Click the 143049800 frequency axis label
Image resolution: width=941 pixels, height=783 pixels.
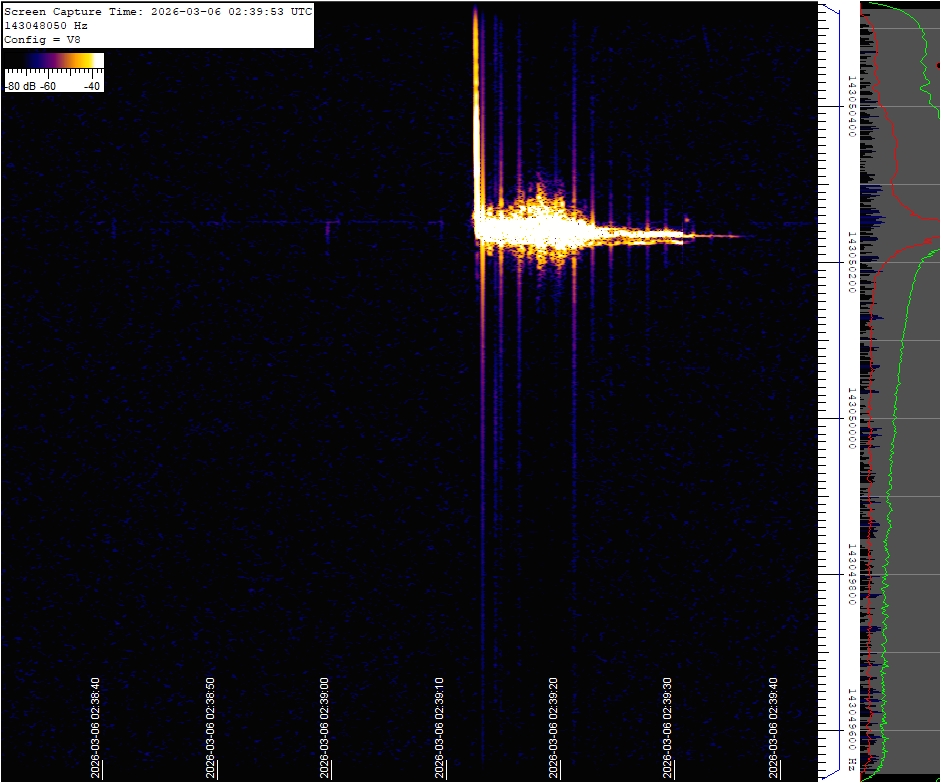[x=852, y=574]
